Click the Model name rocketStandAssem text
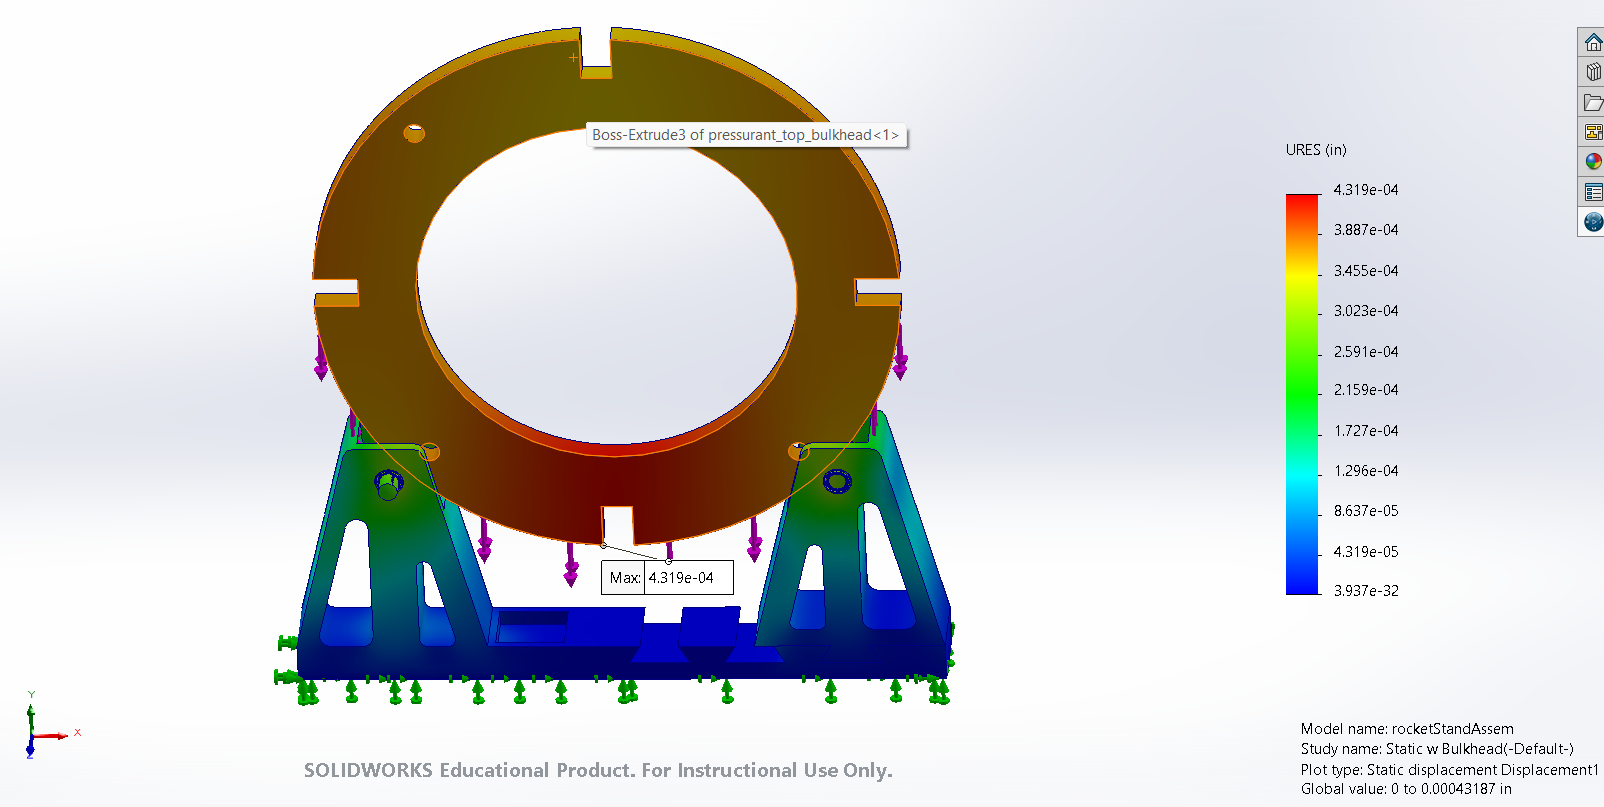Viewport: 1604px width, 807px height. (x=1406, y=729)
